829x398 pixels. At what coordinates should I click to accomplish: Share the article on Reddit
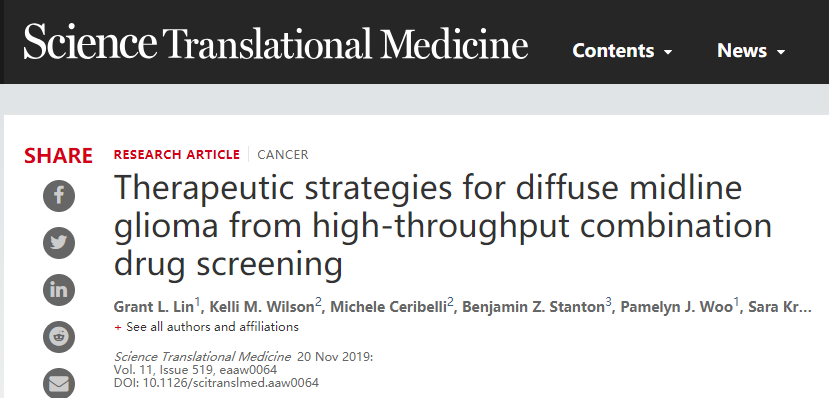point(59,337)
